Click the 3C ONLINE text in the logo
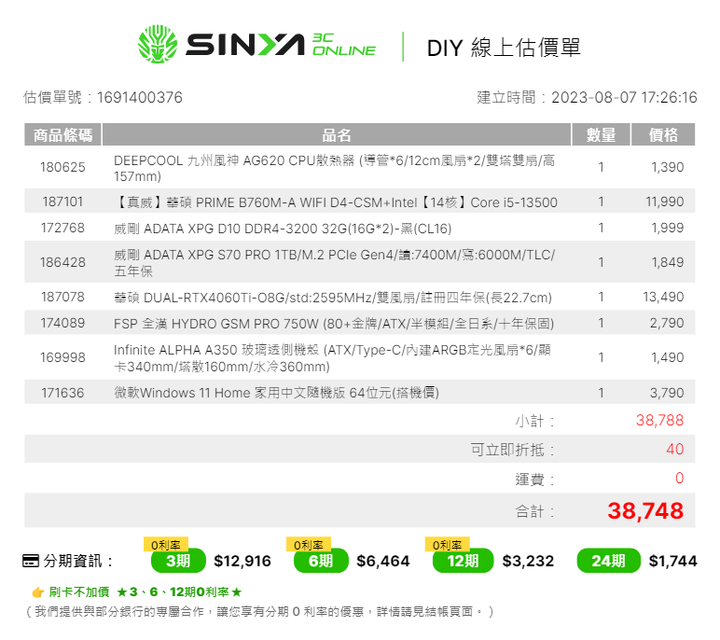 tap(344, 45)
